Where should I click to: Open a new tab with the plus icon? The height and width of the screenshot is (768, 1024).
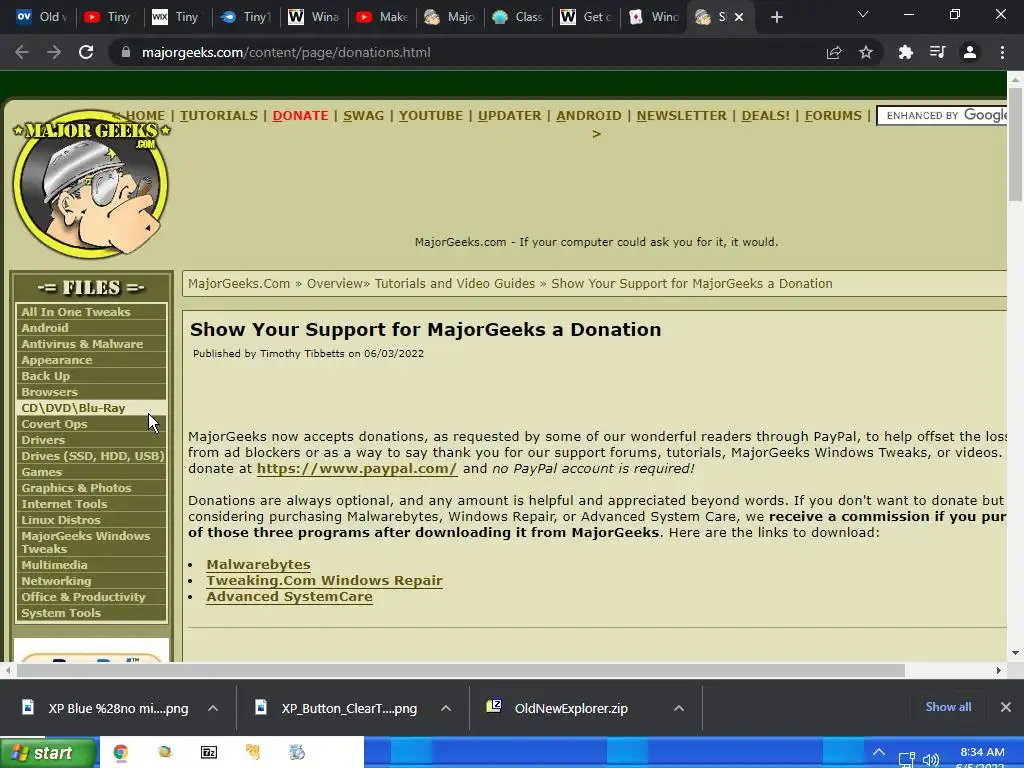[x=776, y=17]
